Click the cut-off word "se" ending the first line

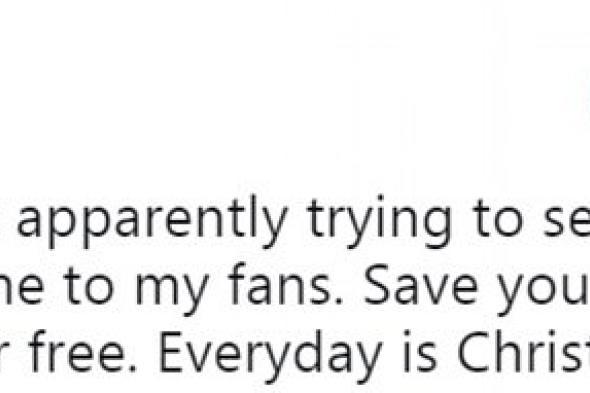tap(567, 224)
